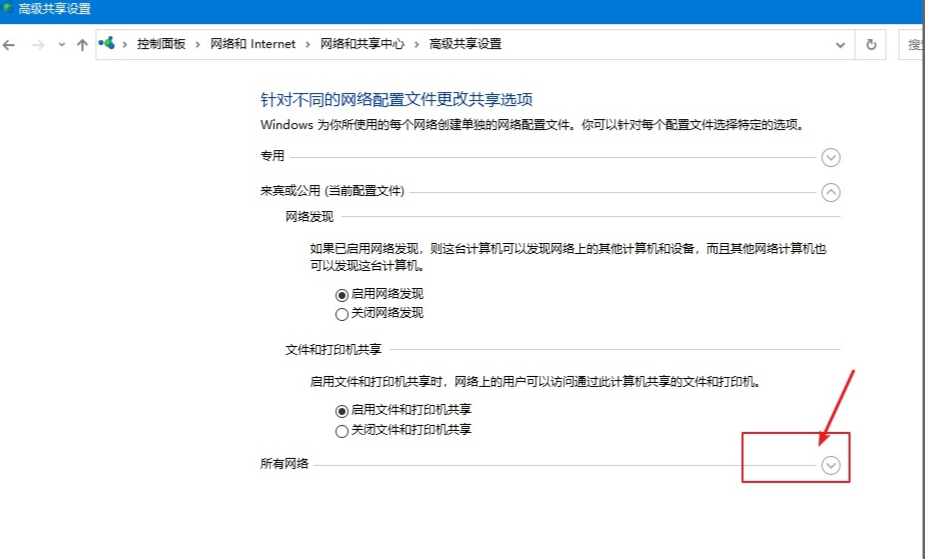Viewport: 925px width, 559px height.
Task: Select 关闭文件和打印机共享 option
Action: tap(342, 431)
